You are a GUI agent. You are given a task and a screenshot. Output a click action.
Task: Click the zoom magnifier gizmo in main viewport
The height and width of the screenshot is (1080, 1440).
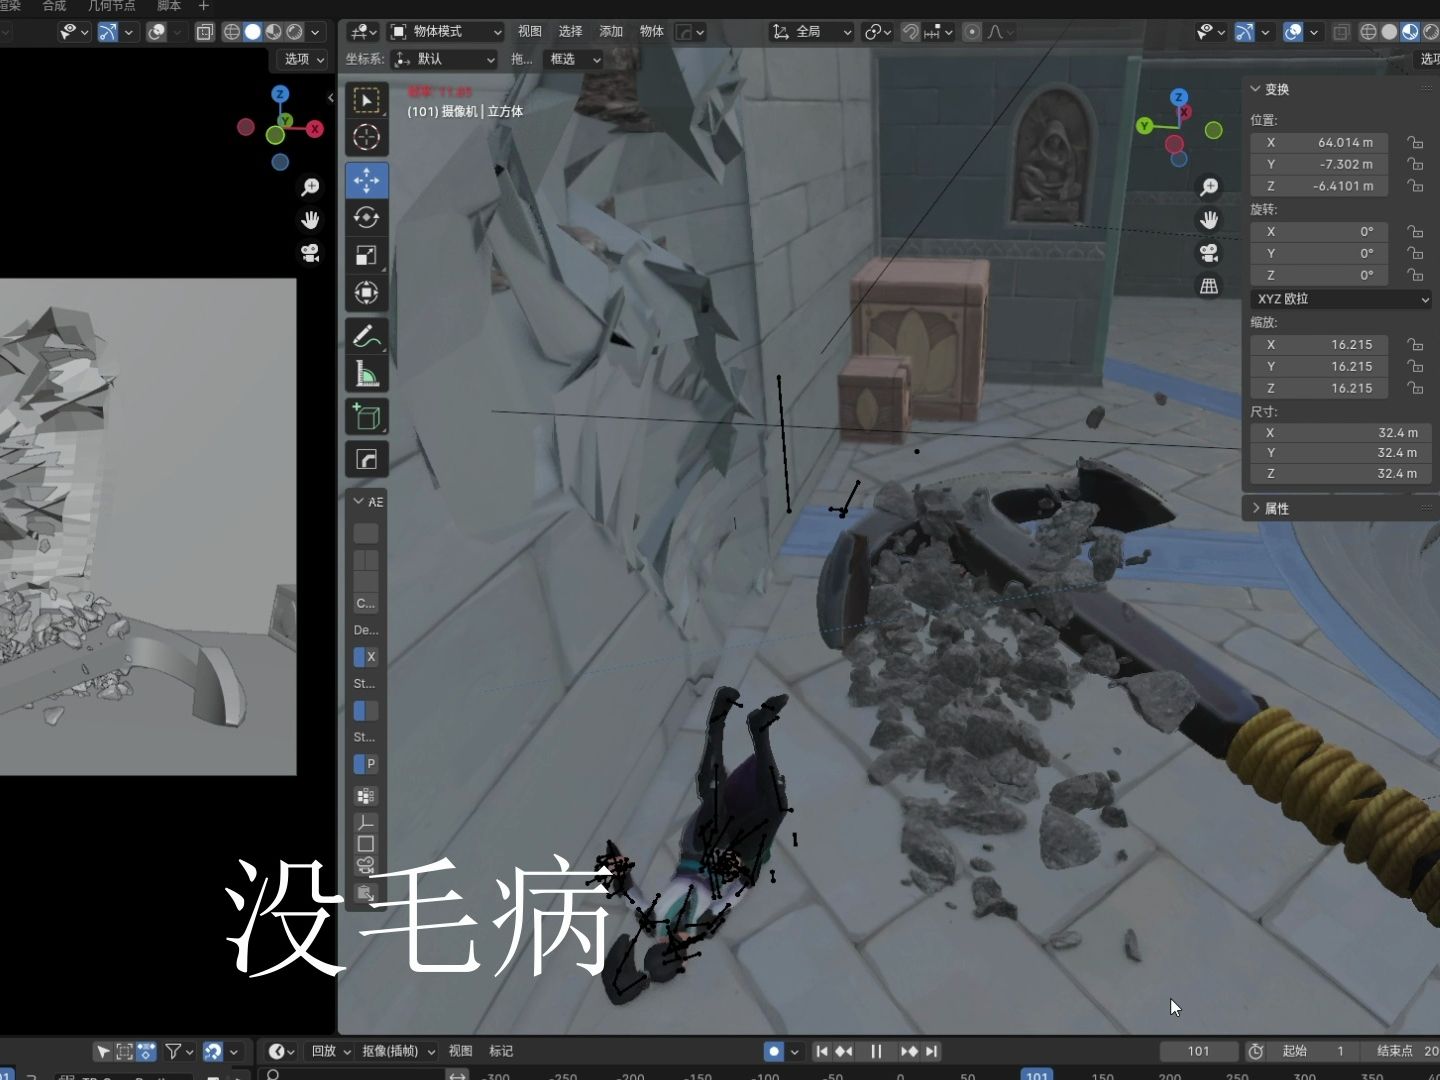point(1209,187)
